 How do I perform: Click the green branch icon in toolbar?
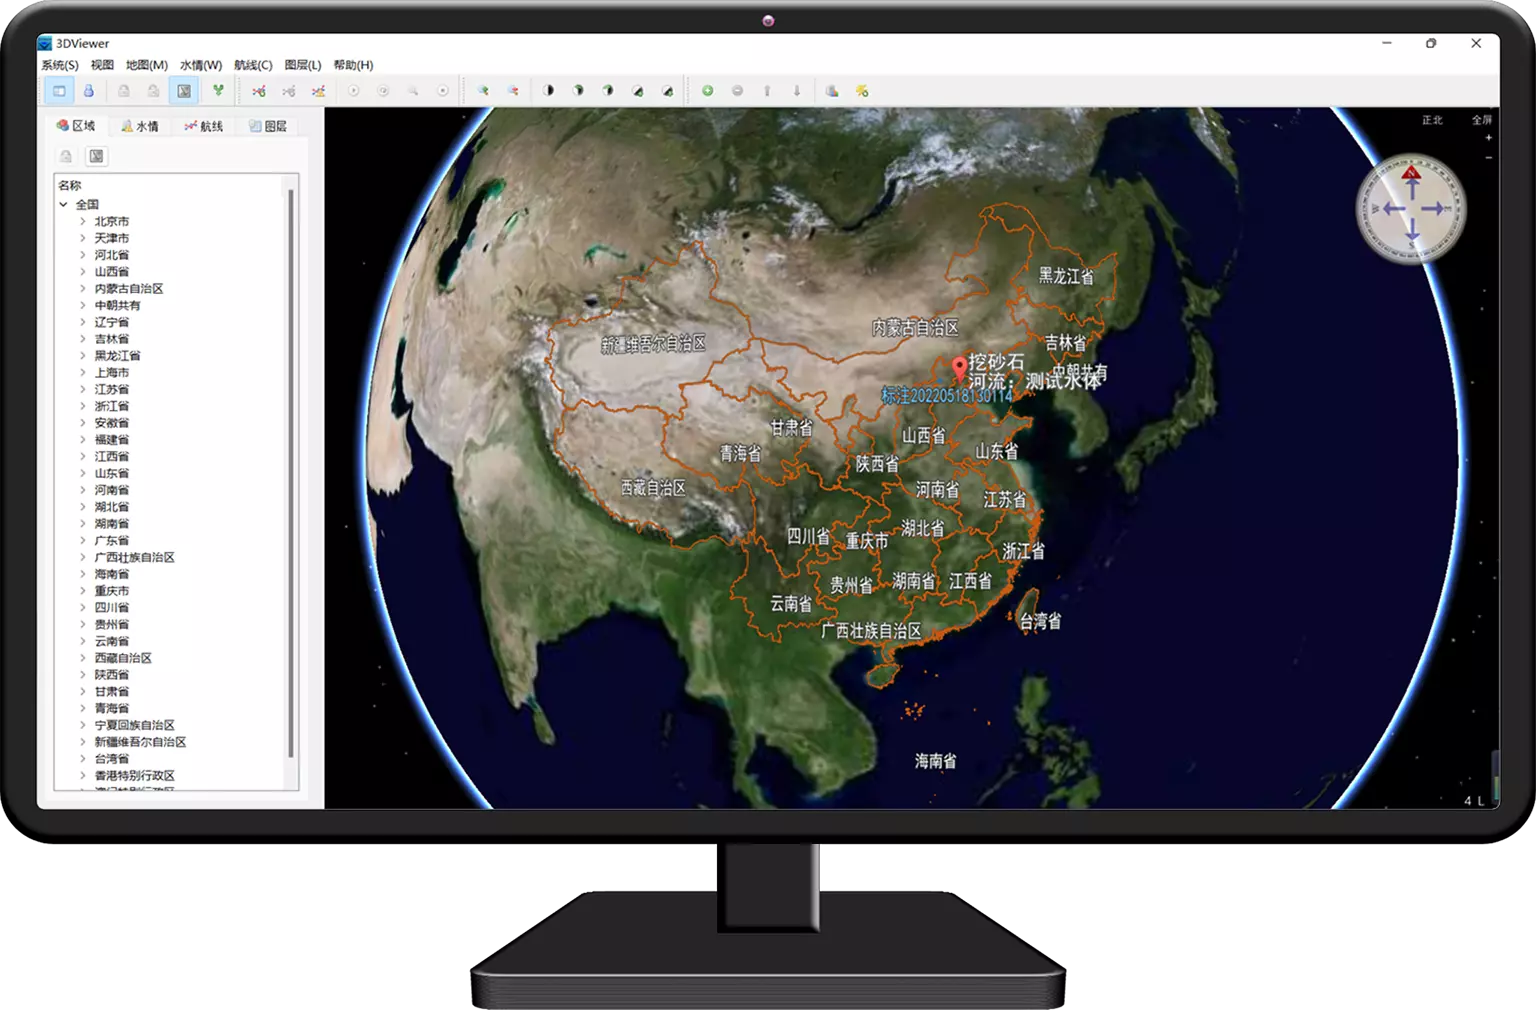218,91
